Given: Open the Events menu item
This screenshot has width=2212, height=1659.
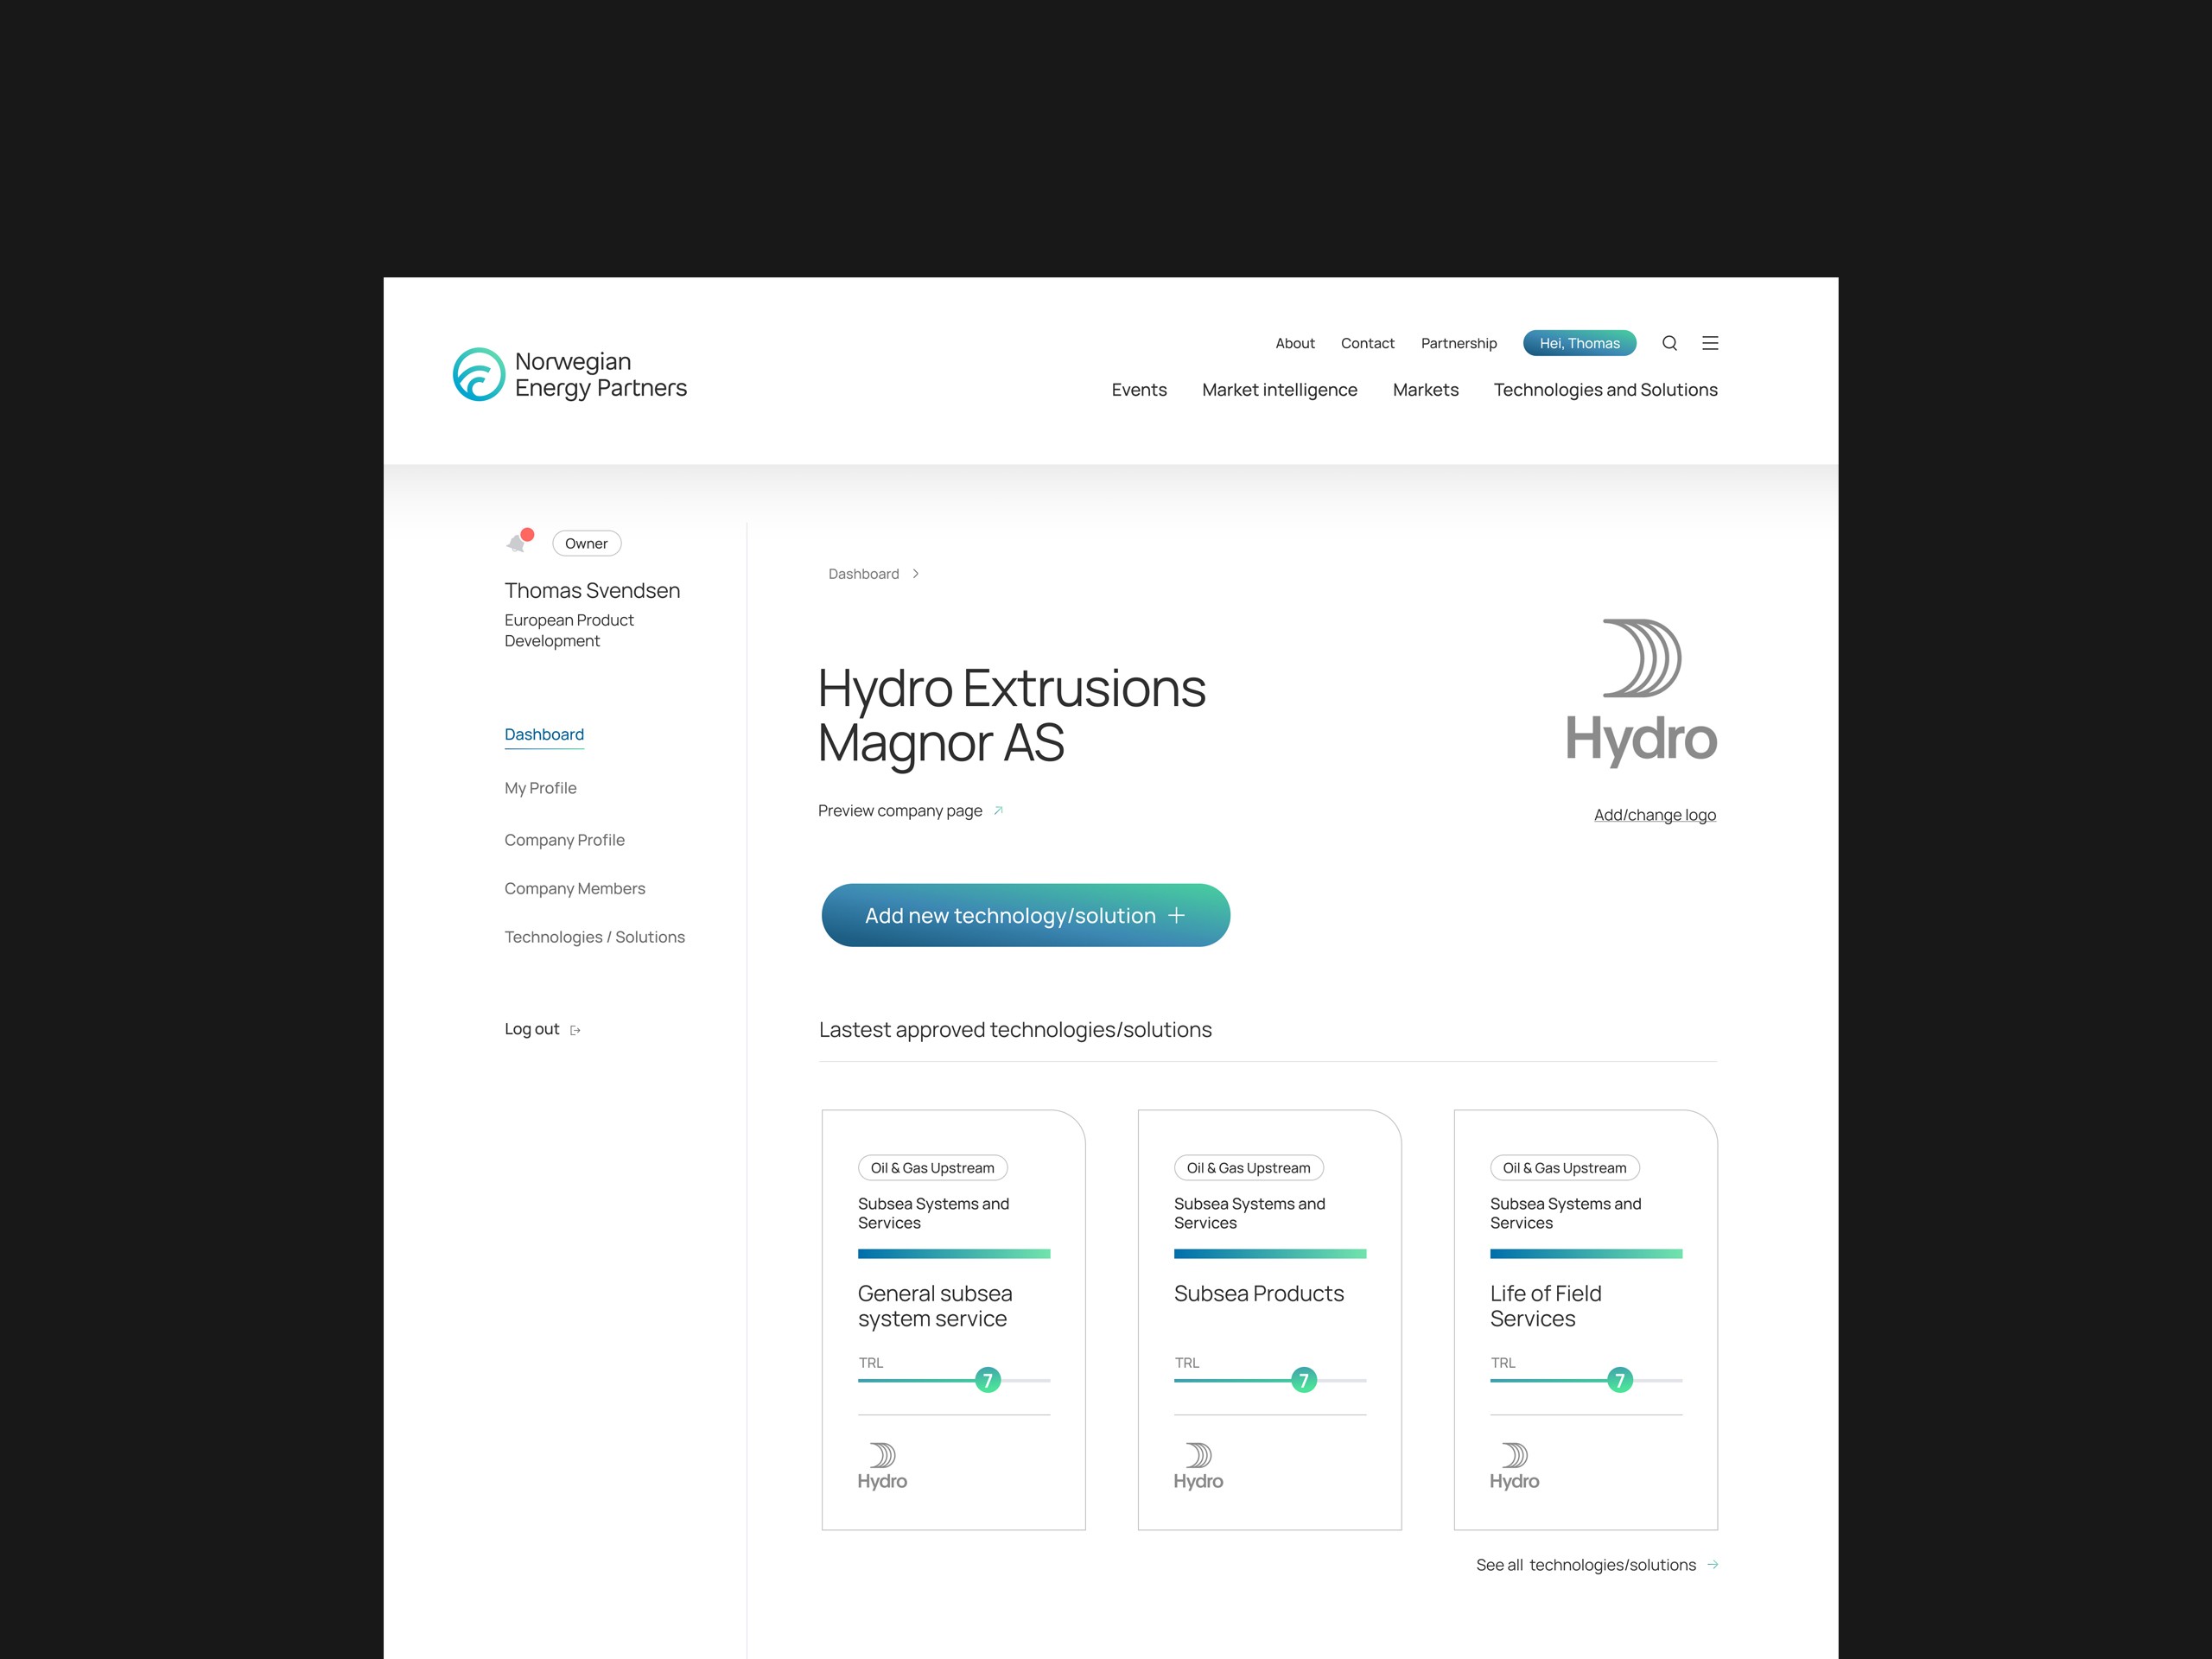Looking at the screenshot, I should [x=1139, y=390].
